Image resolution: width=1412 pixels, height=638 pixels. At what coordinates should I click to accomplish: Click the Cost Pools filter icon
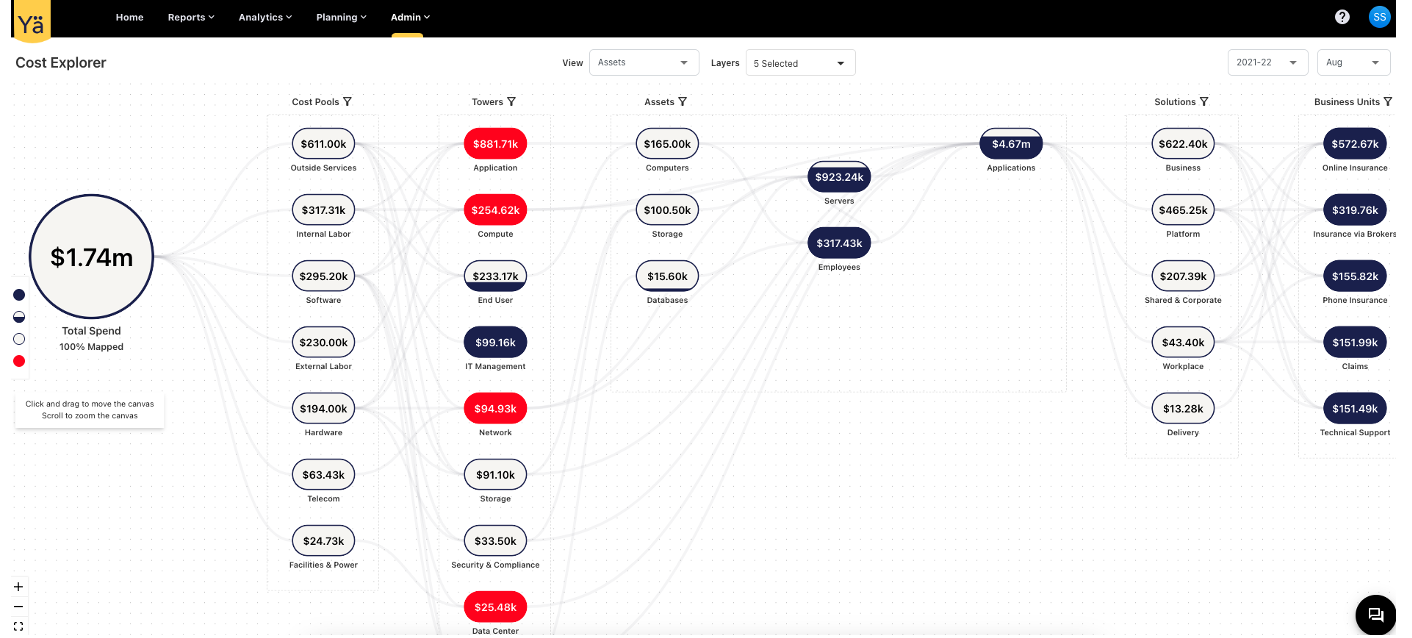point(347,102)
